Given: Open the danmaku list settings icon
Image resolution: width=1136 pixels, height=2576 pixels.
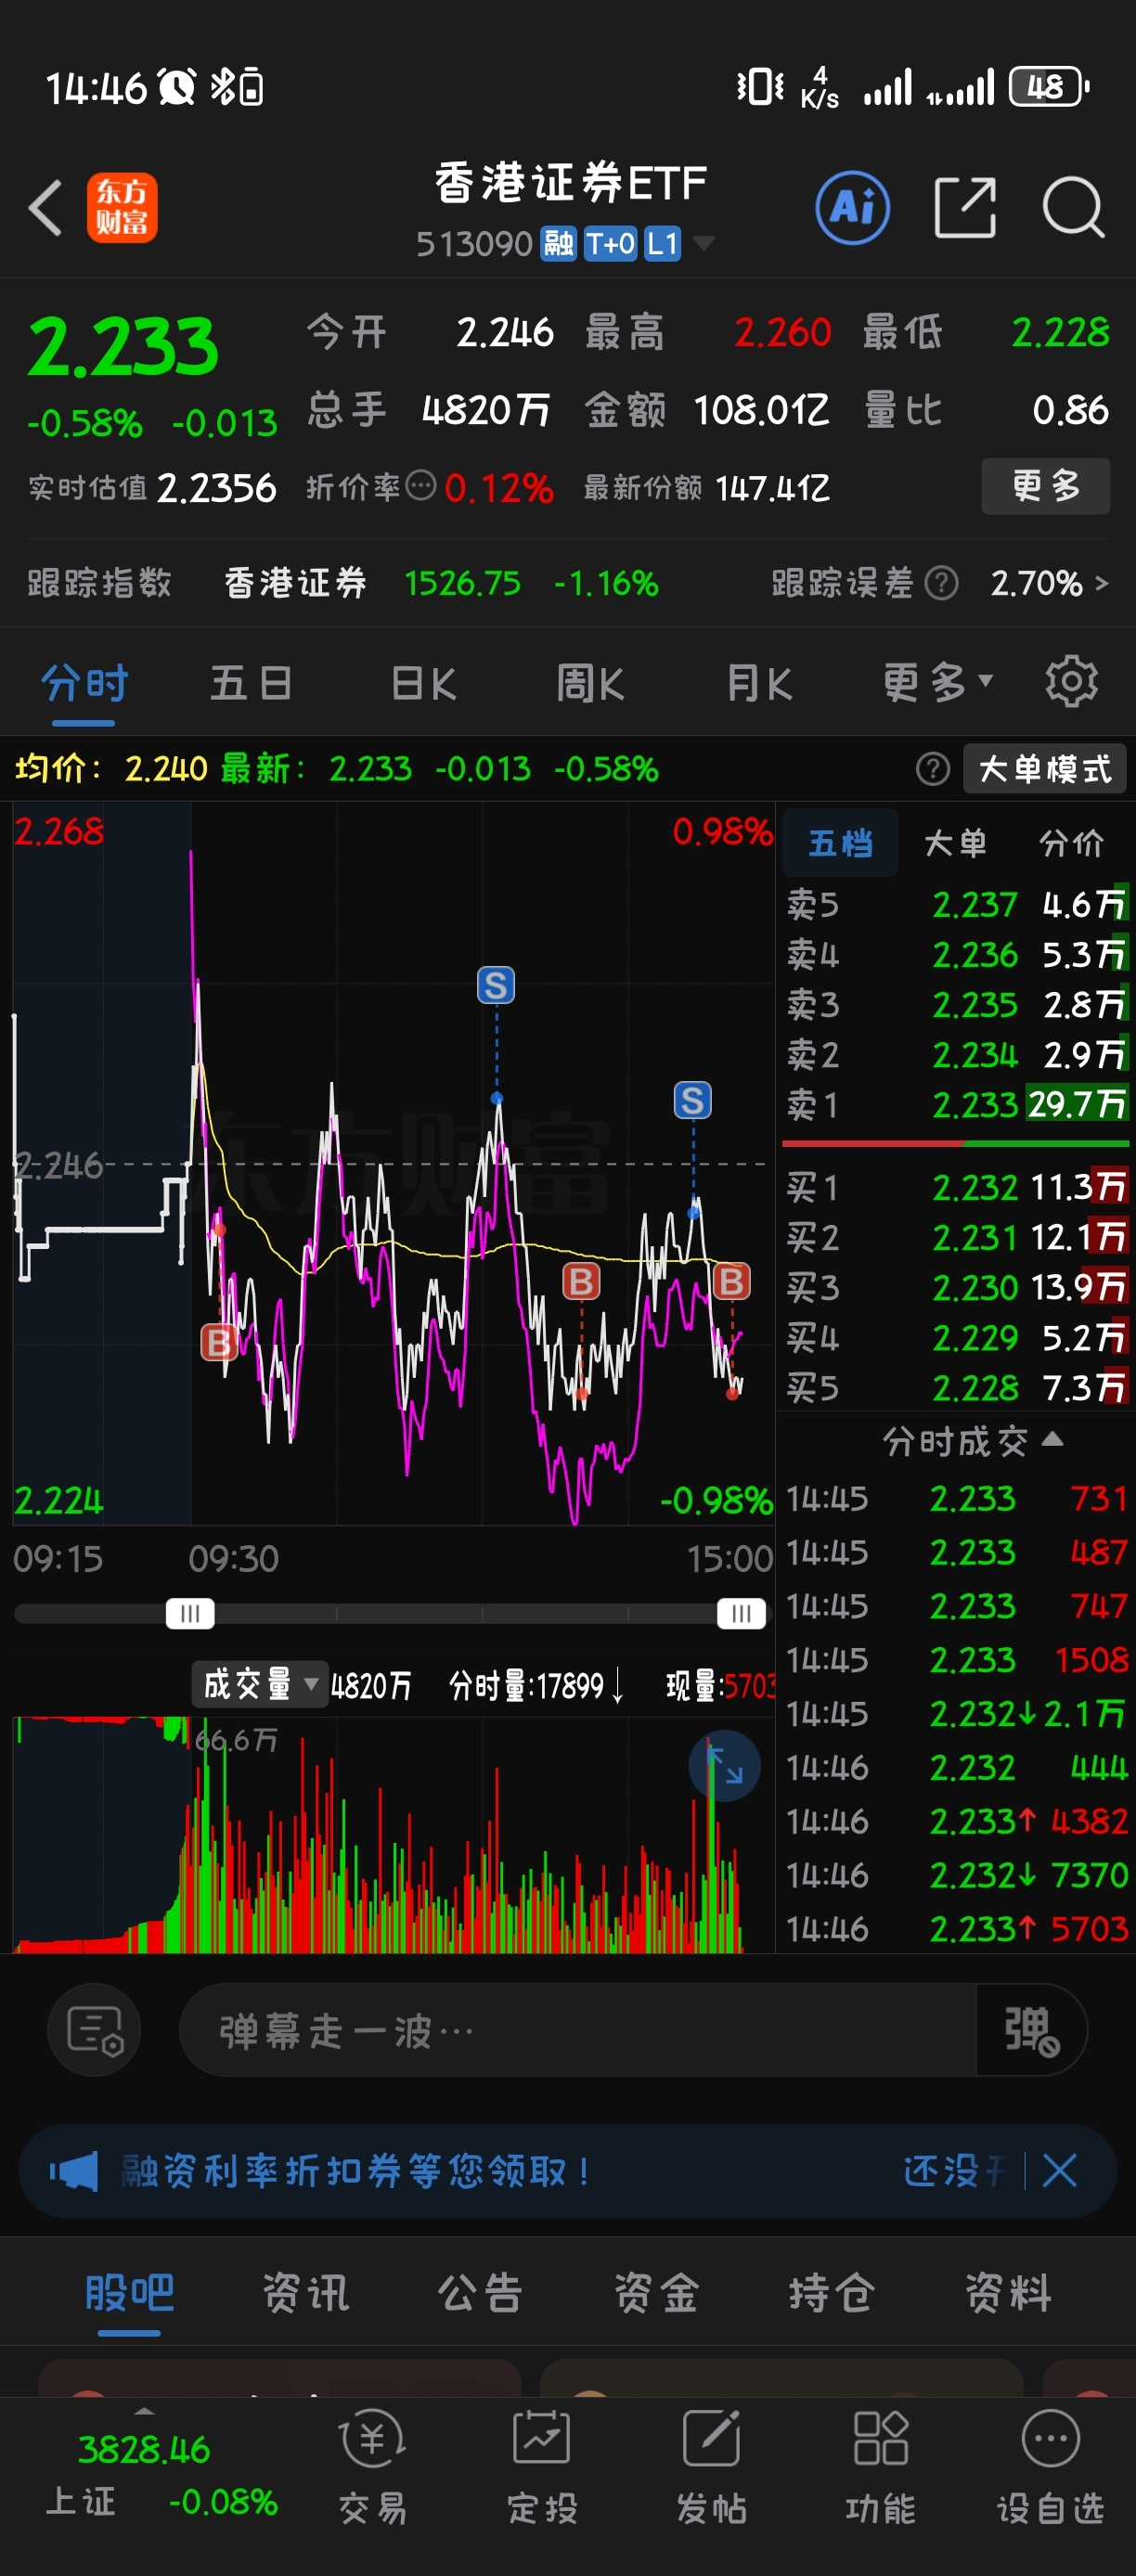Looking at the screenshot, I should pos(94,2031).
